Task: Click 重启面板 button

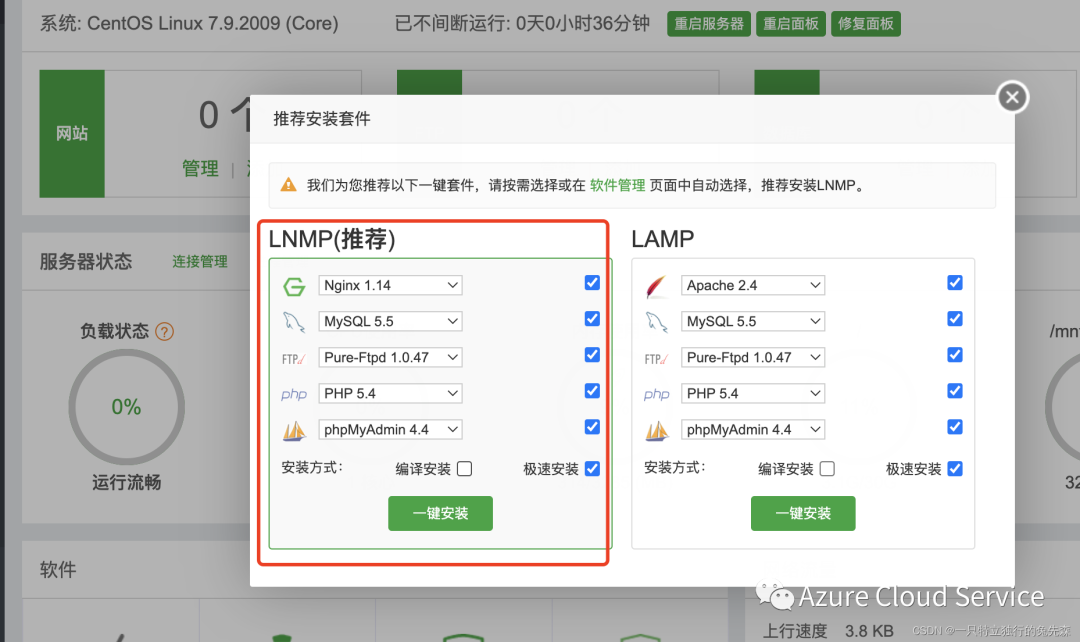Action: [x=791, y=24]
